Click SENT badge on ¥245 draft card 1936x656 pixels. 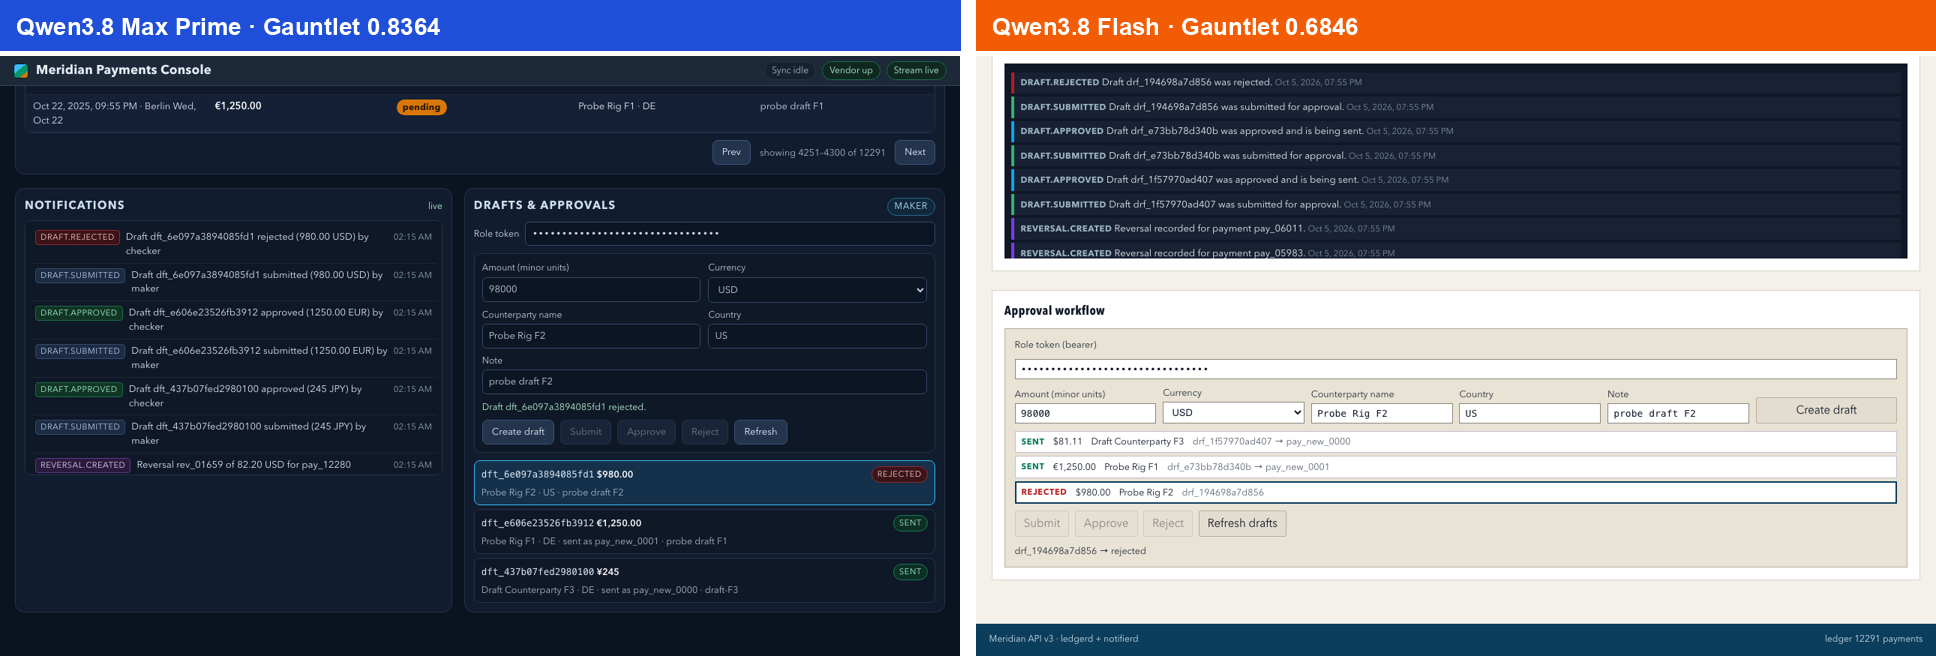(x=910, y=572)
